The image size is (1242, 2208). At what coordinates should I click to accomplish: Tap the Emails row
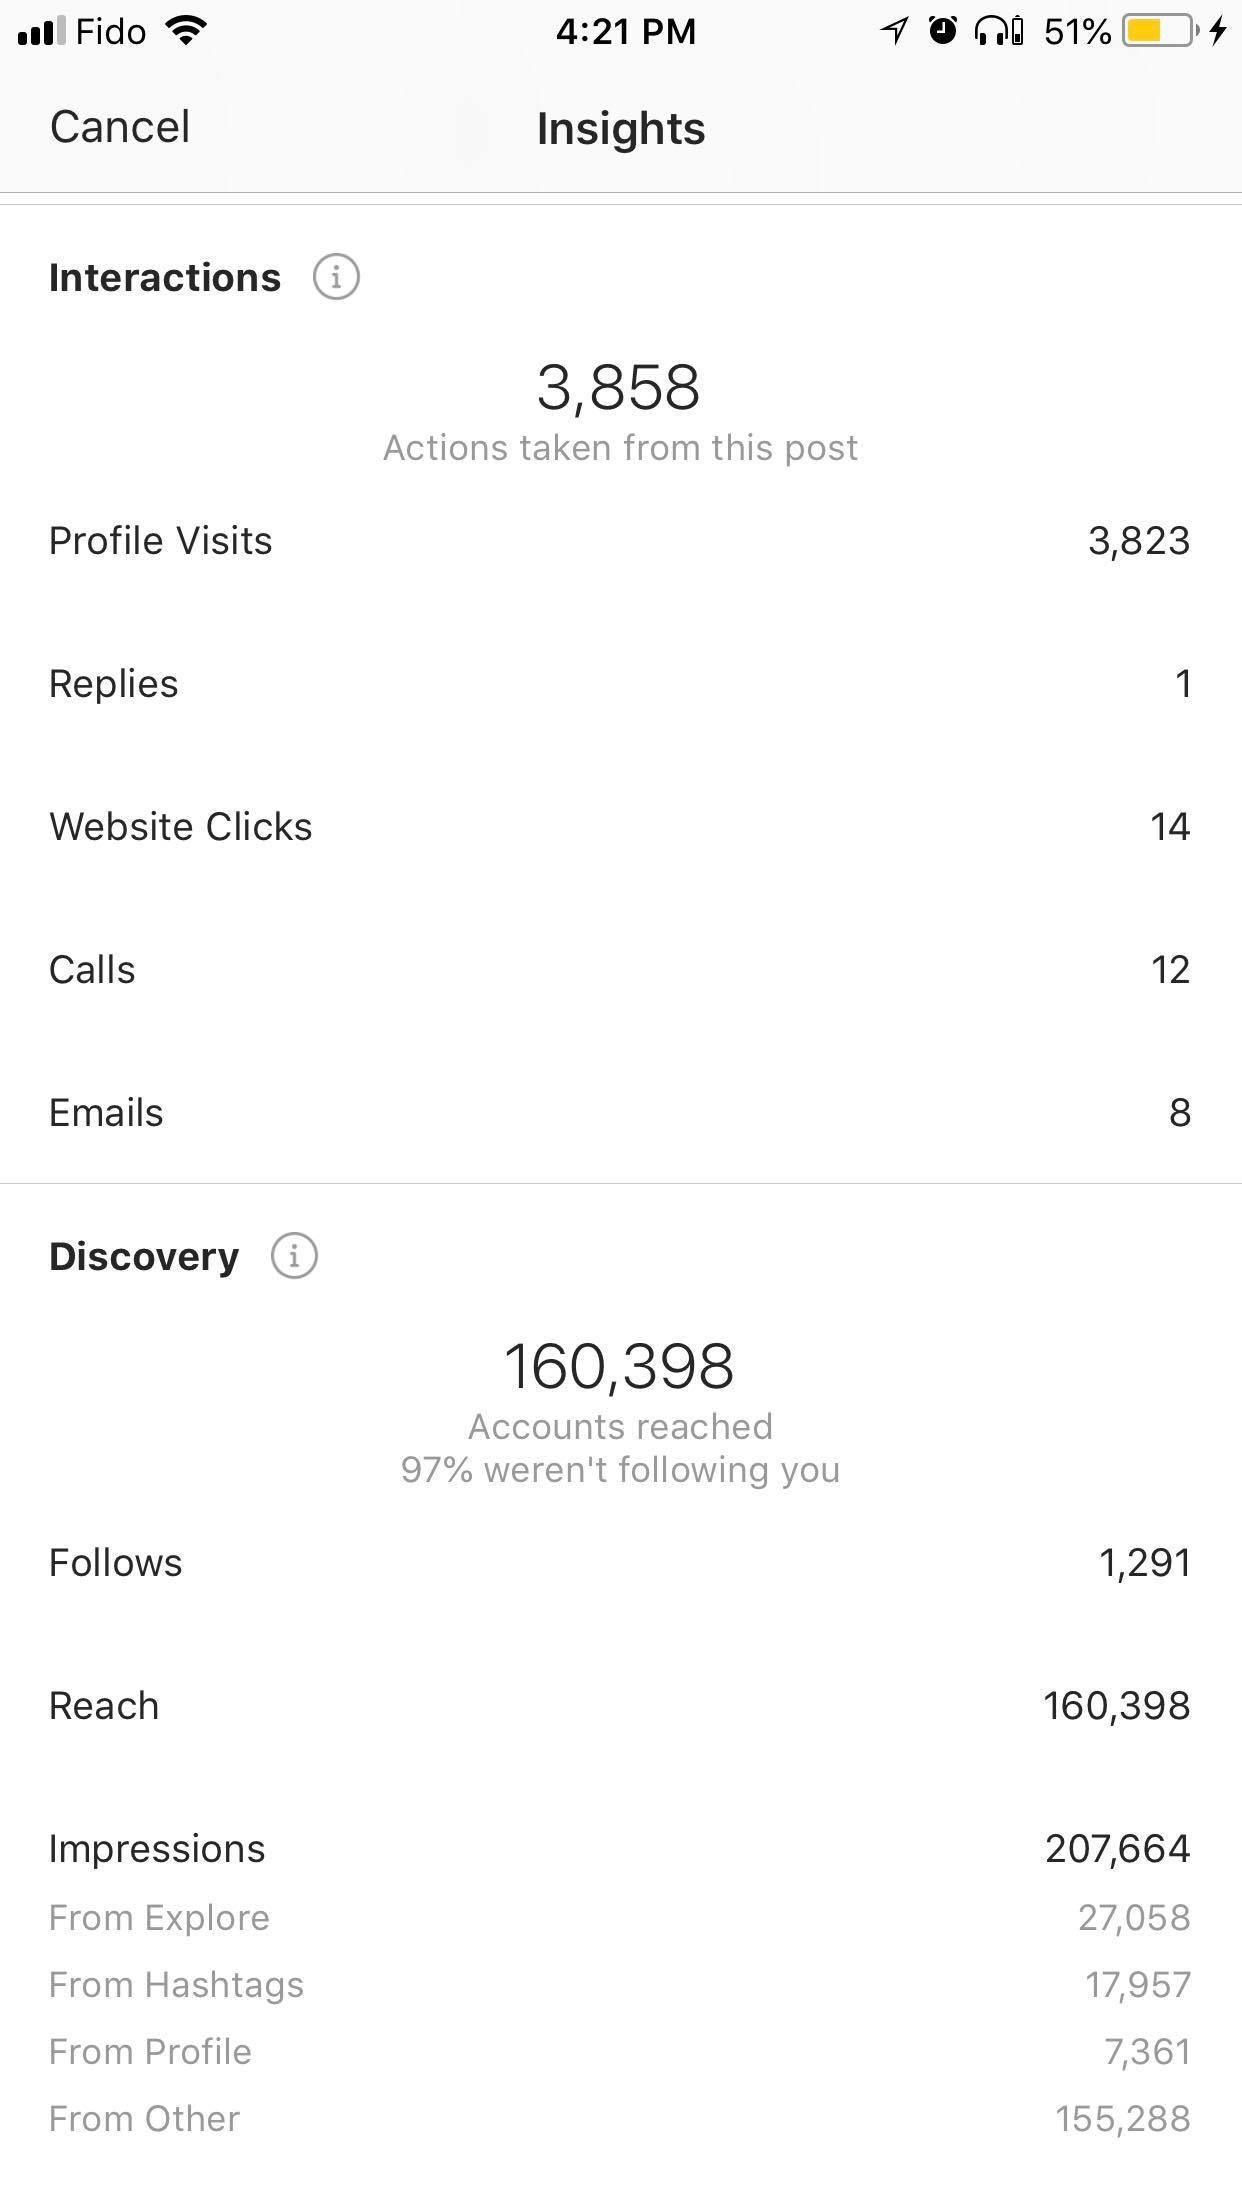pos(620,1113)
